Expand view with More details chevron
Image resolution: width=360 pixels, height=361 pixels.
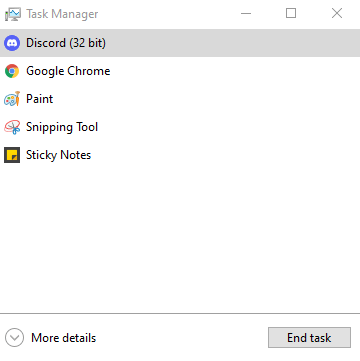pos(14,338)
